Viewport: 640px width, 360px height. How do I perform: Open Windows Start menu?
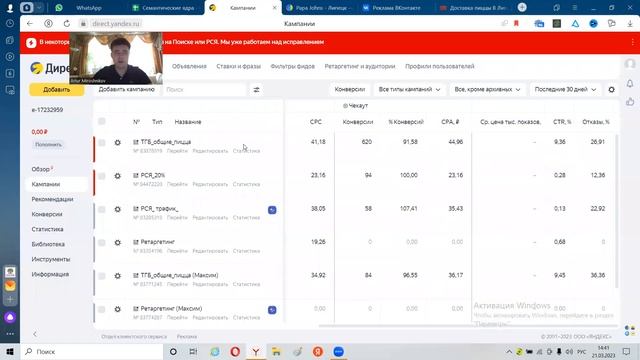[10, 351]
